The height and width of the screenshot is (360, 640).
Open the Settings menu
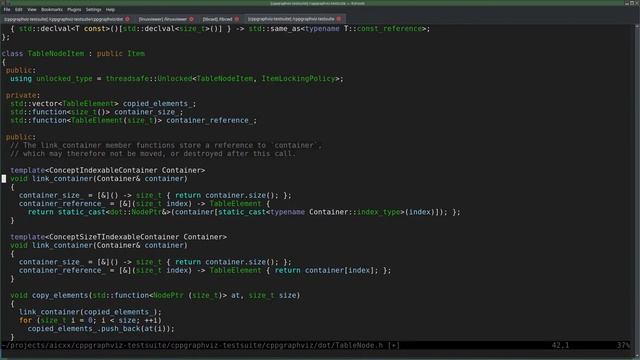[93, 9]
